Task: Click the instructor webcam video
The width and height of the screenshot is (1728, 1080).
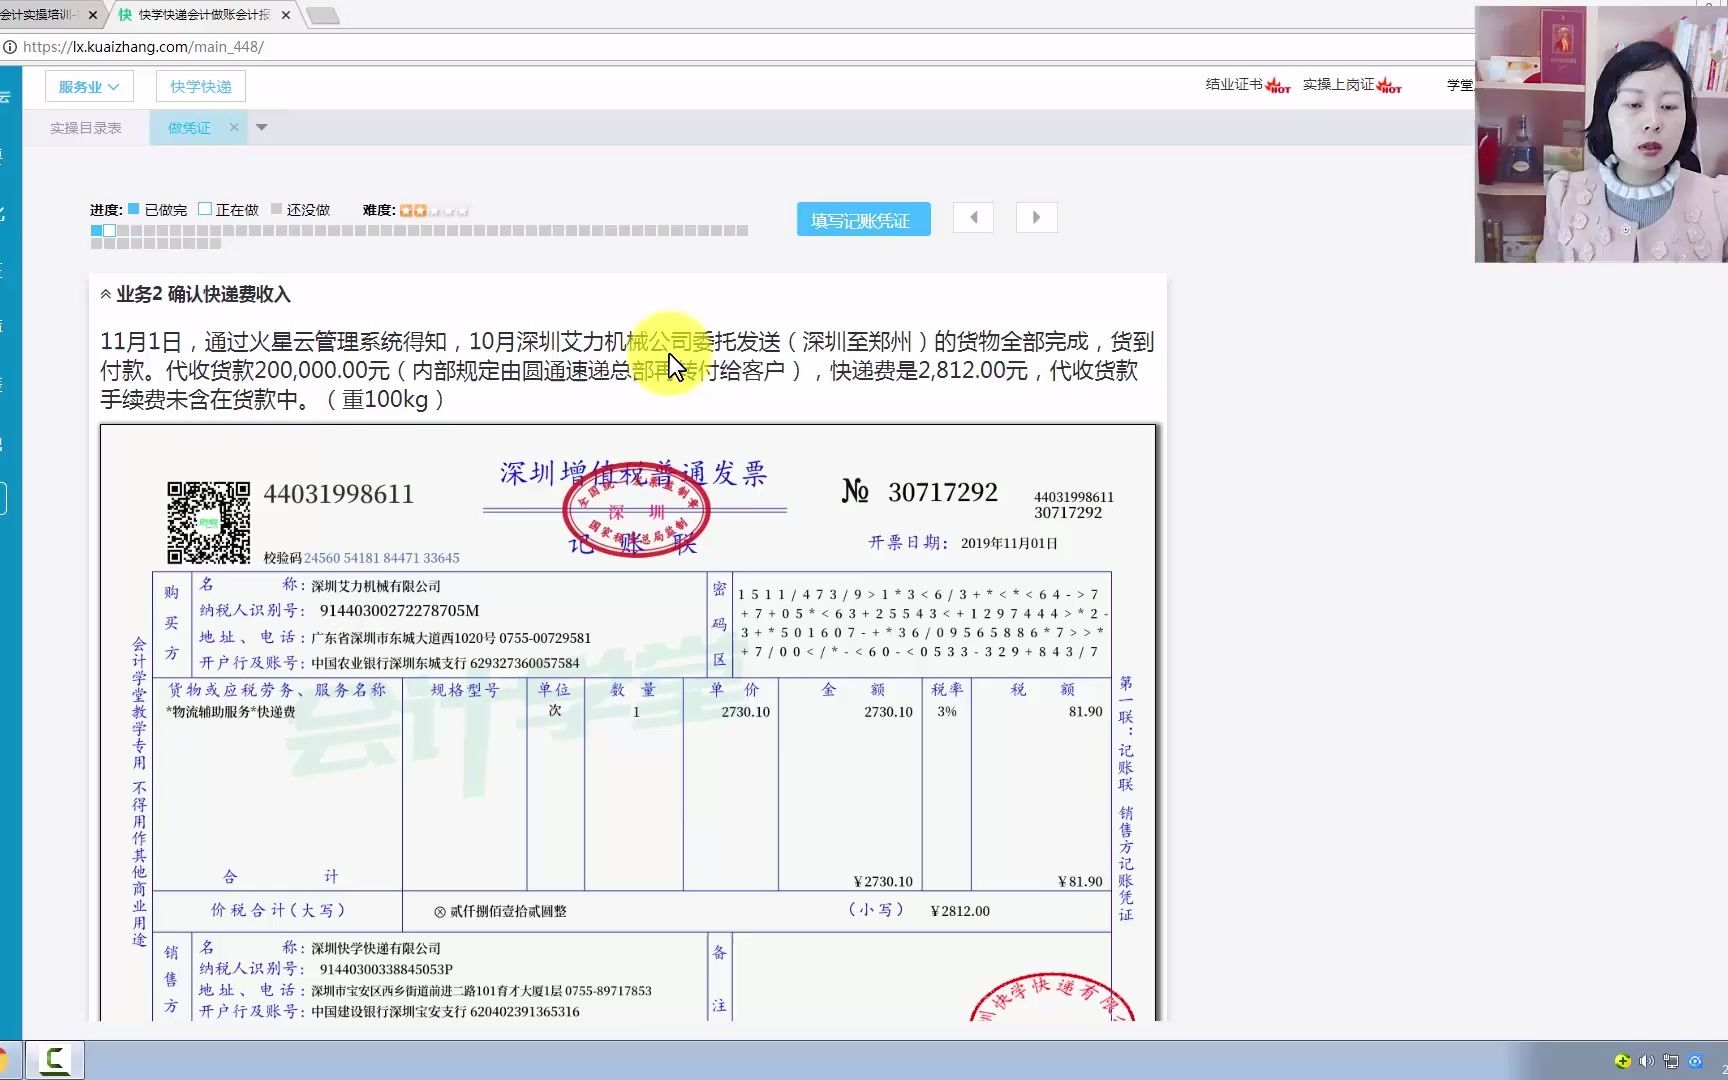Action: click(x=1601, y=134)
